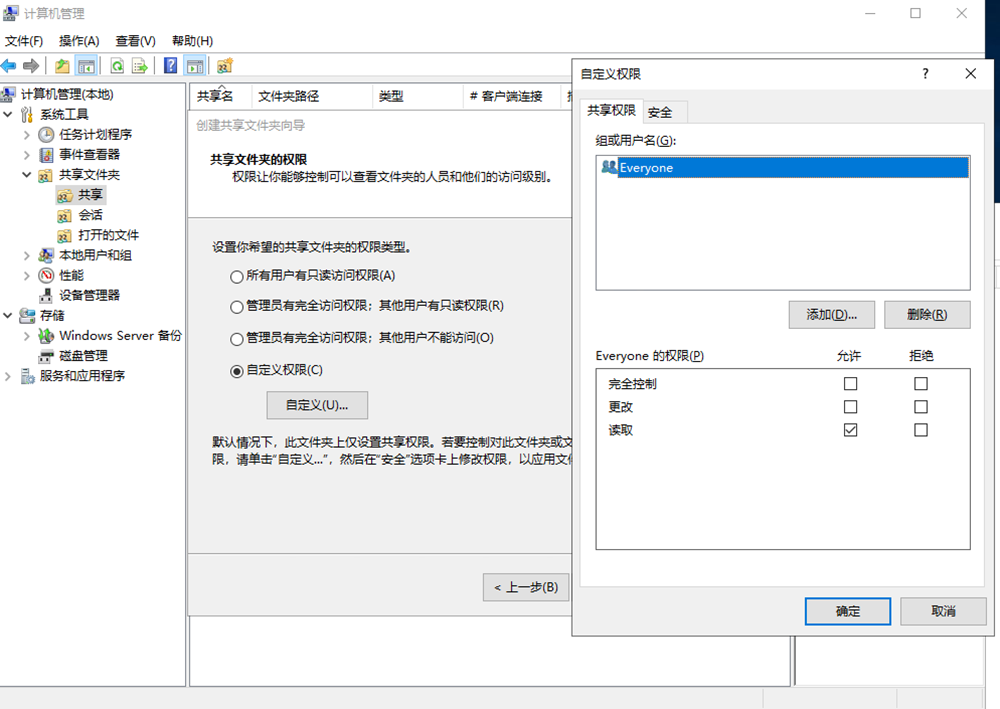Expand the 任务计划程序 tree node
Viewport: 1000px width, 709px height.
27,135
